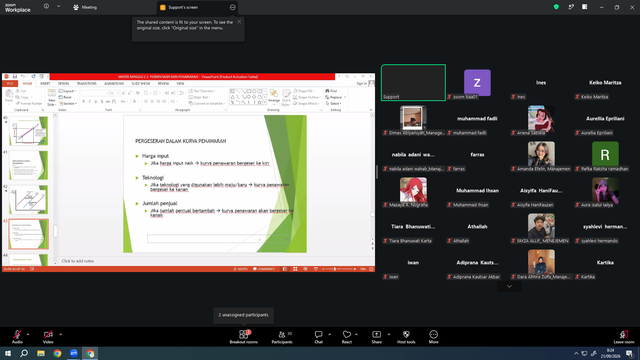Image resolution: width=640 pixels, height=360 pixels.
Task: Open the dropdown chevron beside the info icon
Action: coord(58,7)
